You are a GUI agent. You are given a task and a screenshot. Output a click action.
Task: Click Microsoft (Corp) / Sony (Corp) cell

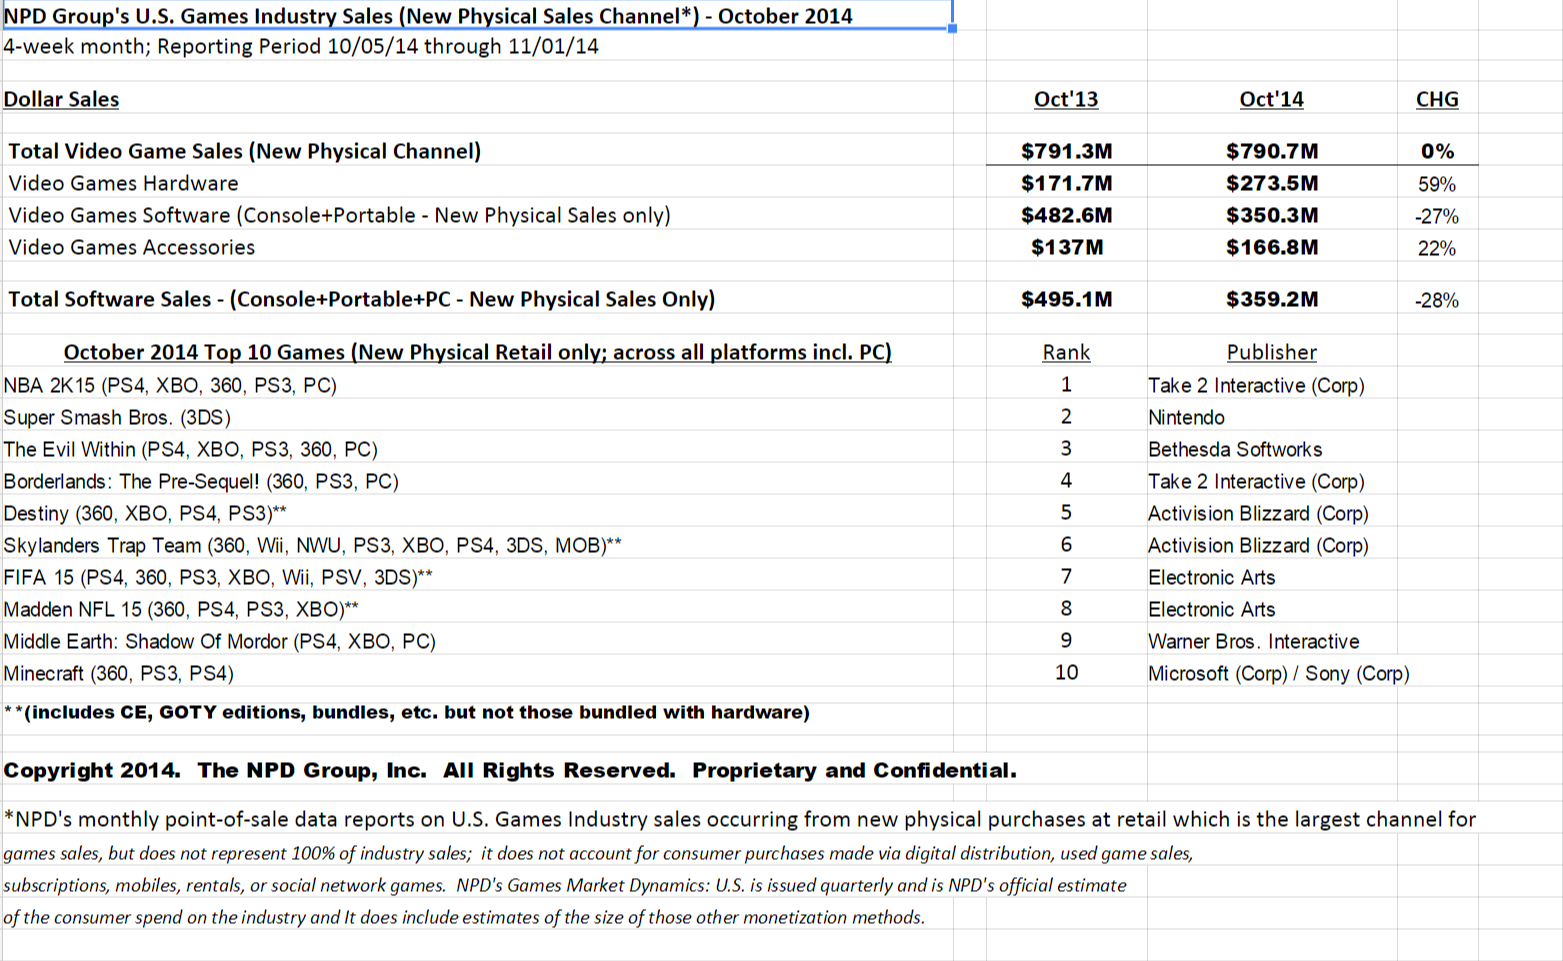tap(1279, 673)
